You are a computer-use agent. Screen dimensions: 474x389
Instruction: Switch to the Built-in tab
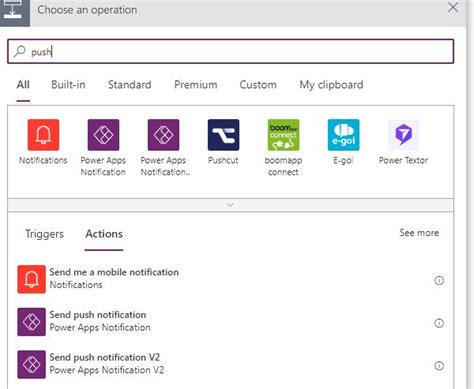coord(68,85)
